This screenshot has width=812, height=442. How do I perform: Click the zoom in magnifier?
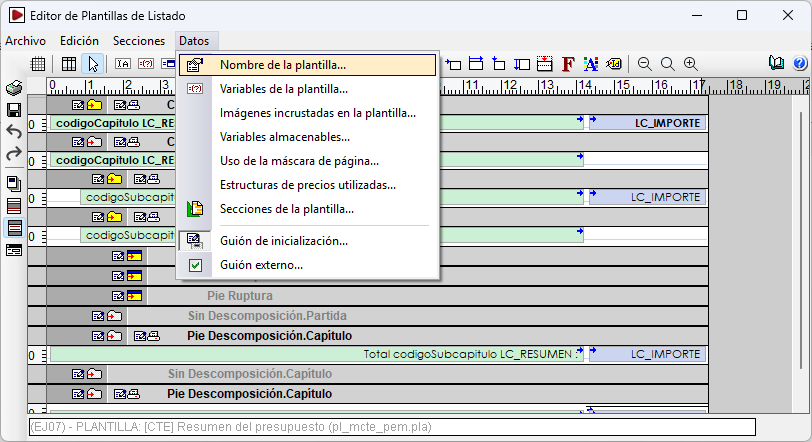pos(691,64)
